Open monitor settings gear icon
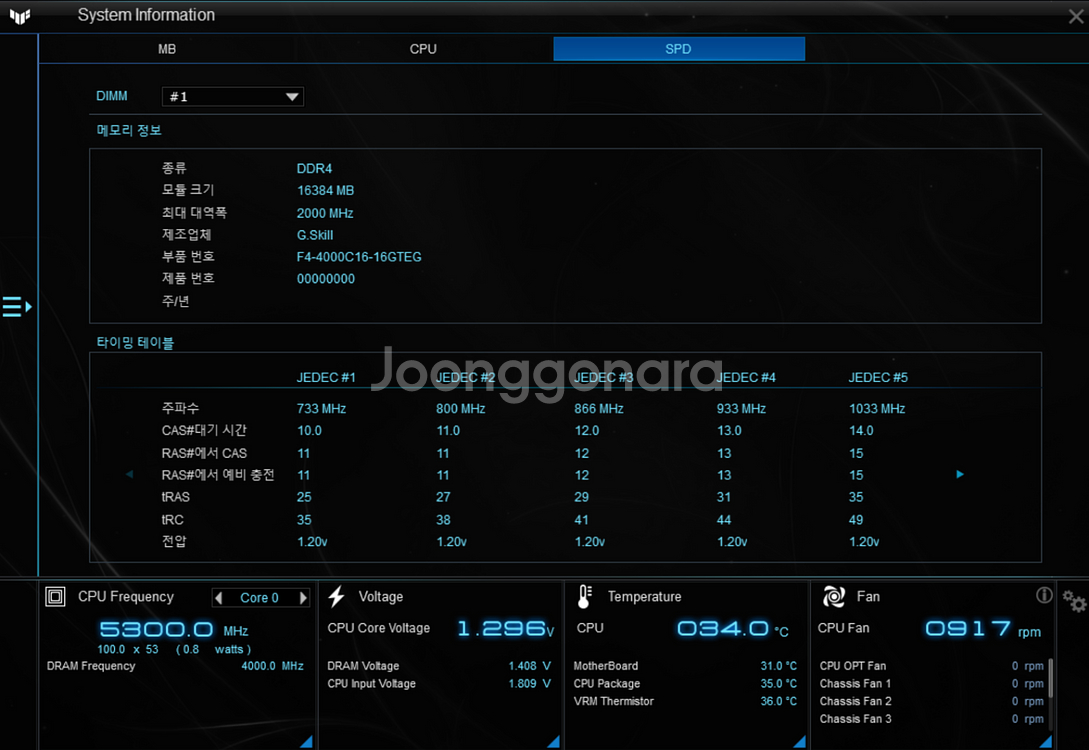 pyautogui.click(x=1074, y=601)
